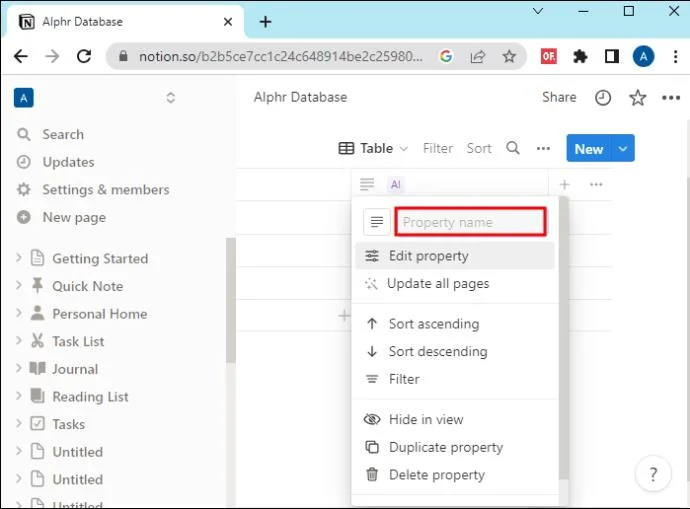Open the column header ellipsis menu
This screenshot has height=509, width=690.
tap(596, 184)
